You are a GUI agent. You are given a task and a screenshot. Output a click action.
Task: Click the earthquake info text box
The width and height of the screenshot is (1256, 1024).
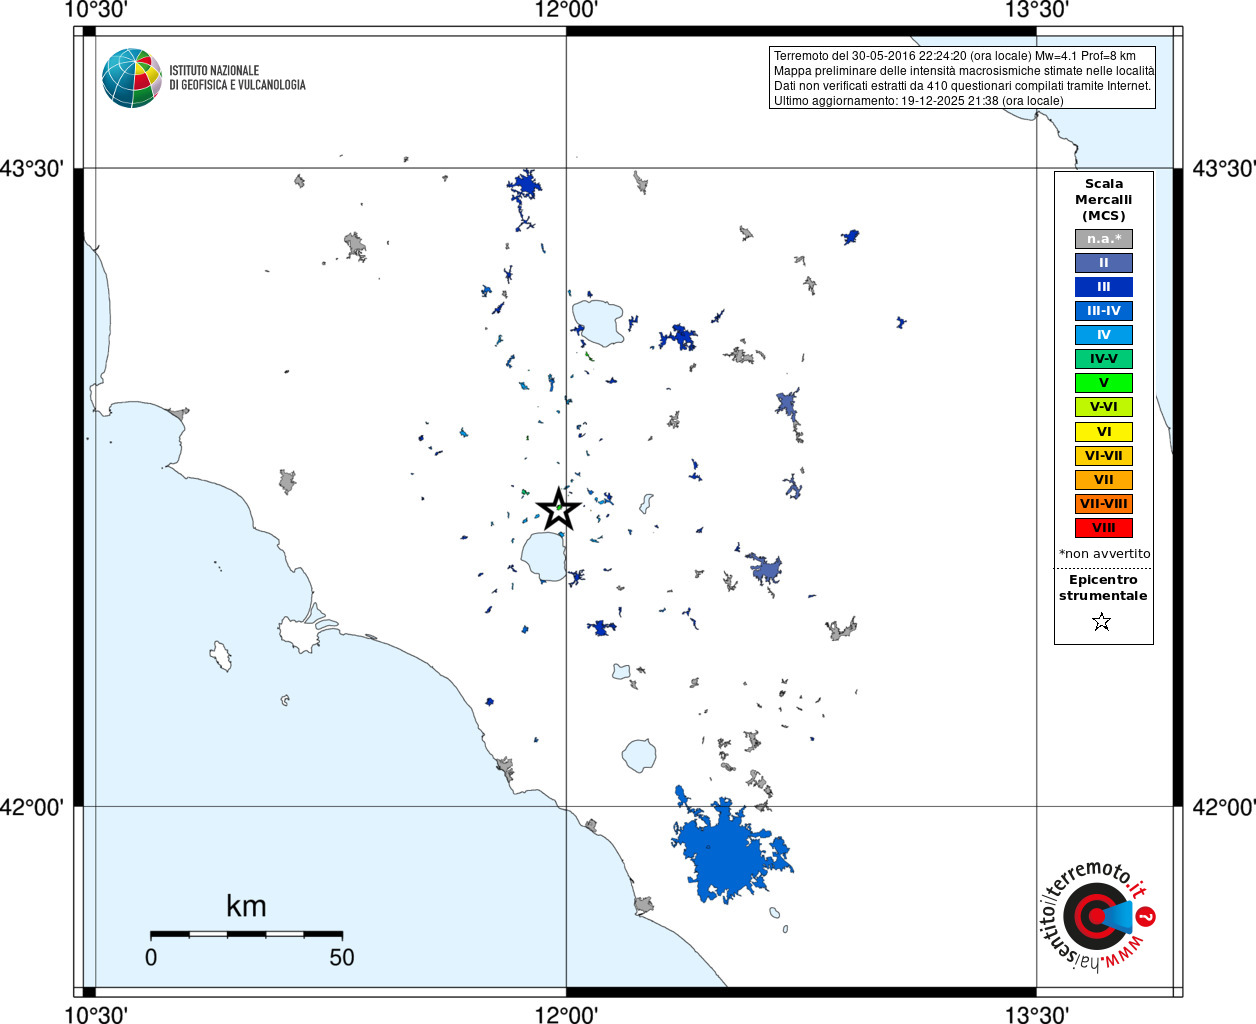[963, 78]
